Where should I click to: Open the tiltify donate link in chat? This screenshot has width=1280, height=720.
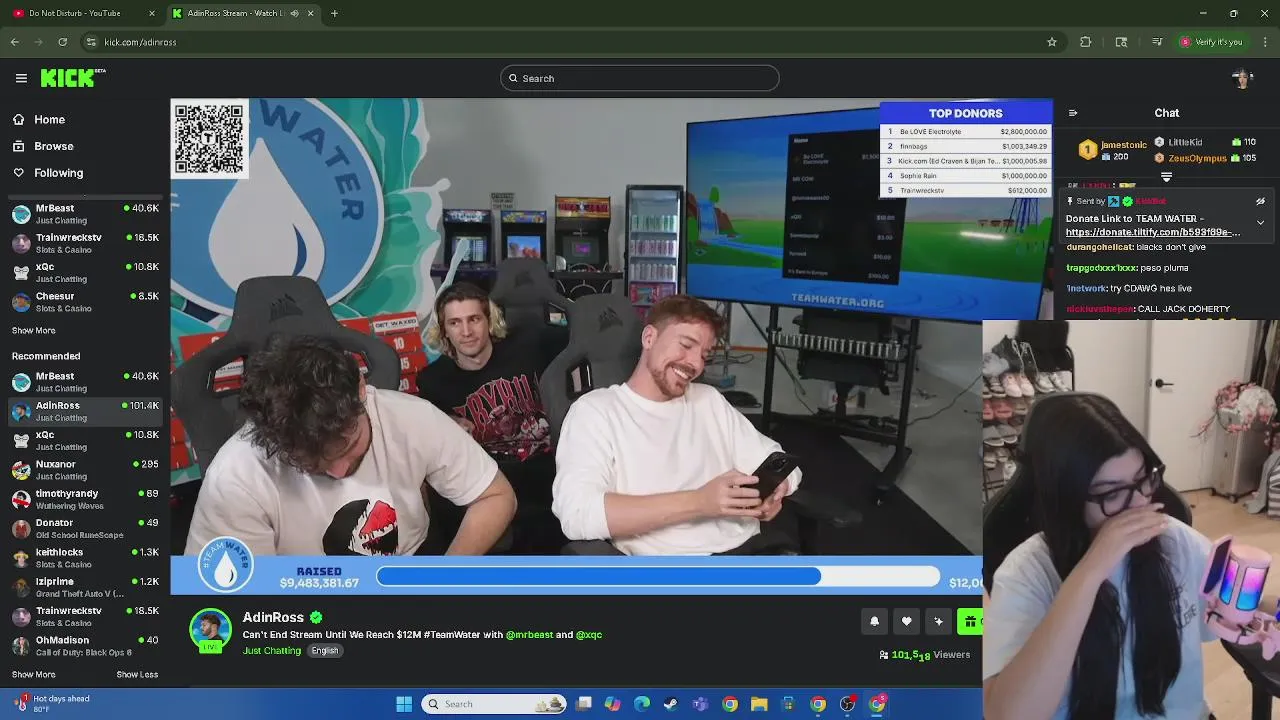[1153, 232]
